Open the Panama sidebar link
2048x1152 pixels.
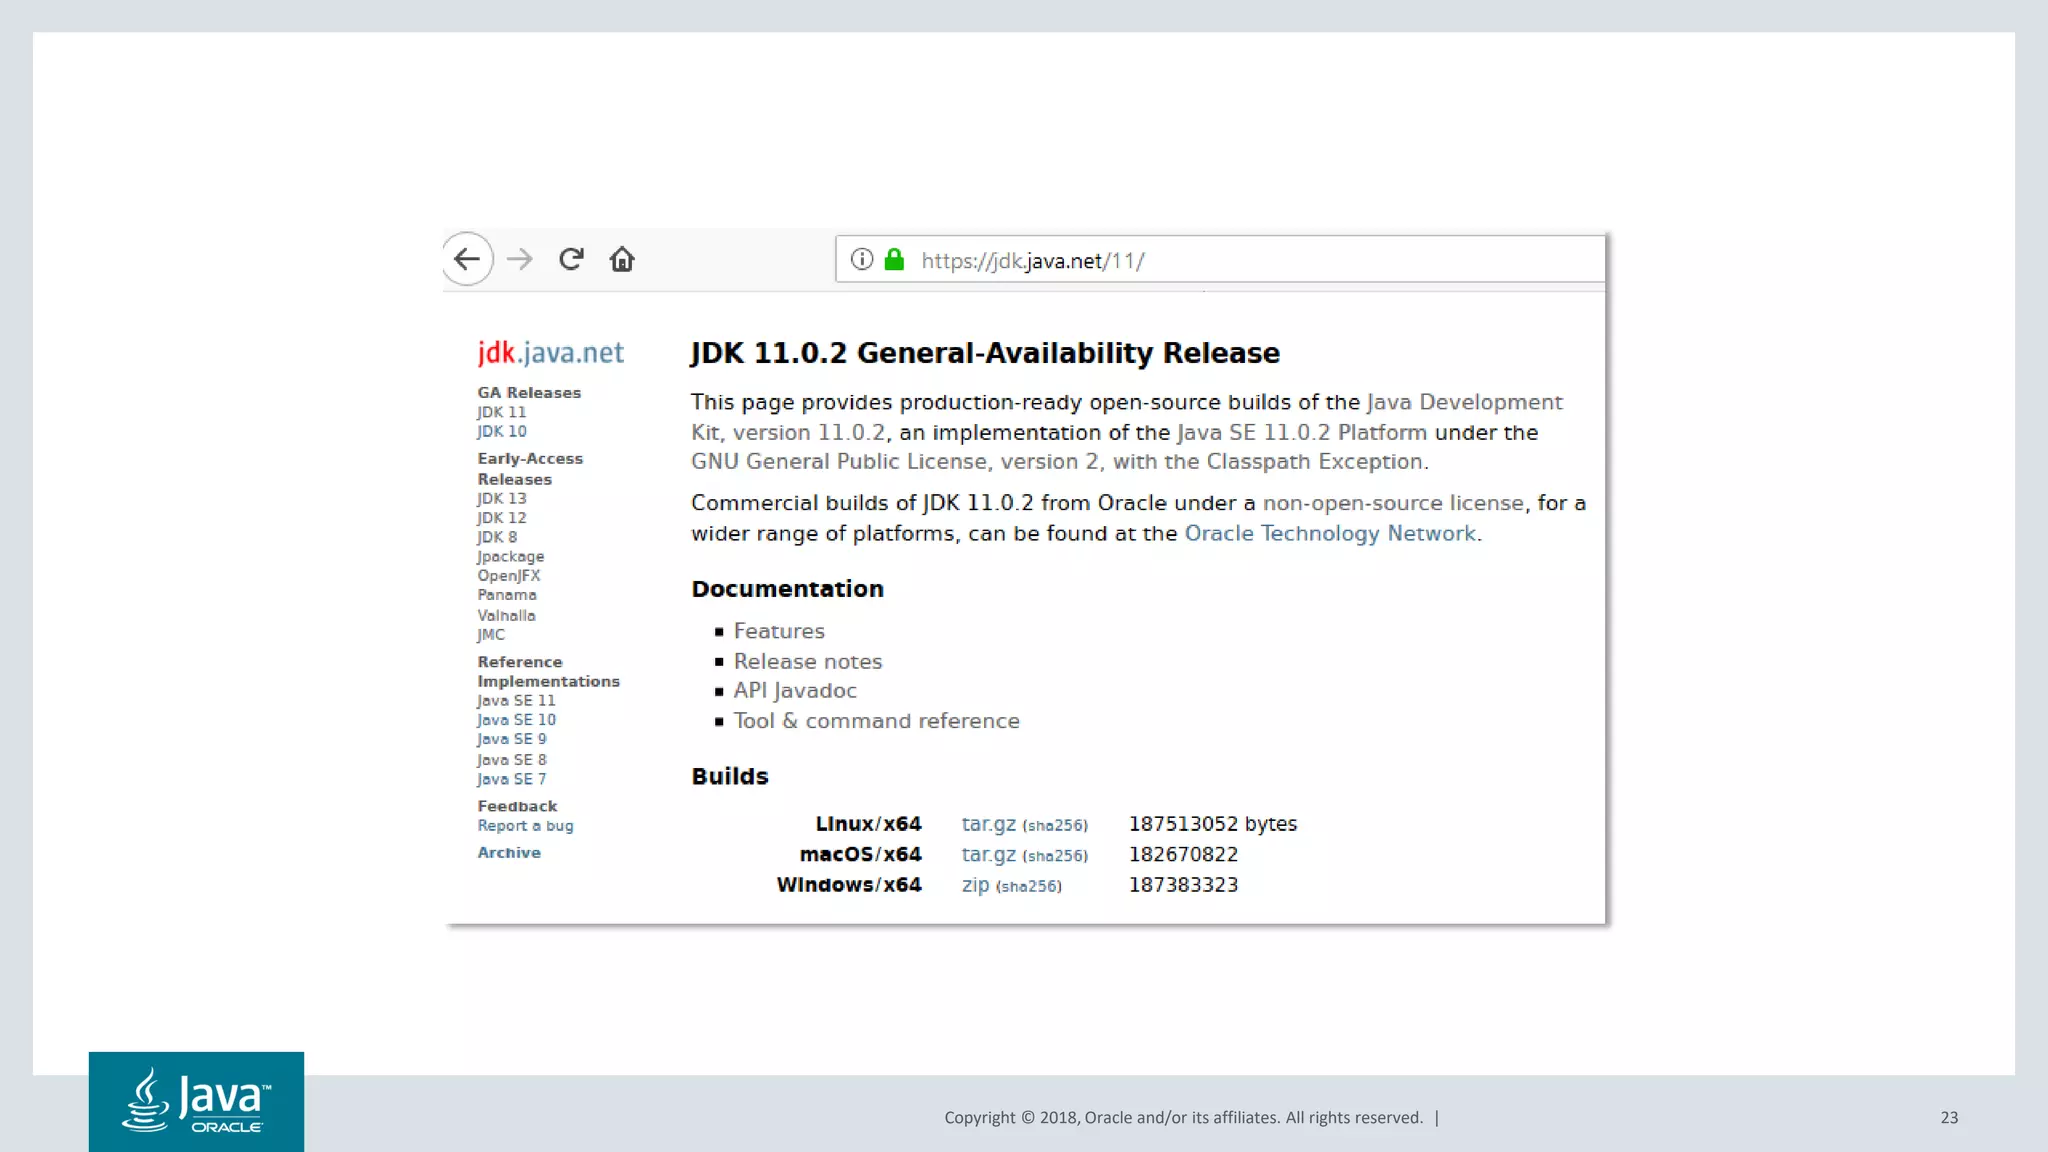coord(506,595)
